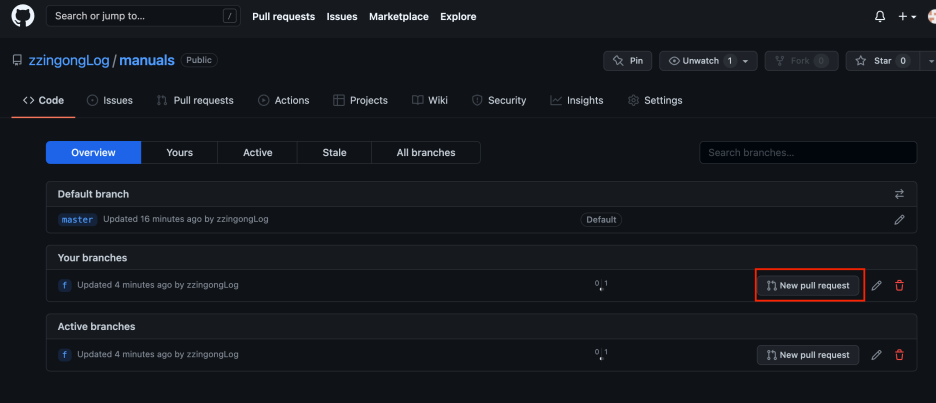Rename branch f in Your branches

(x=876, y=285)
